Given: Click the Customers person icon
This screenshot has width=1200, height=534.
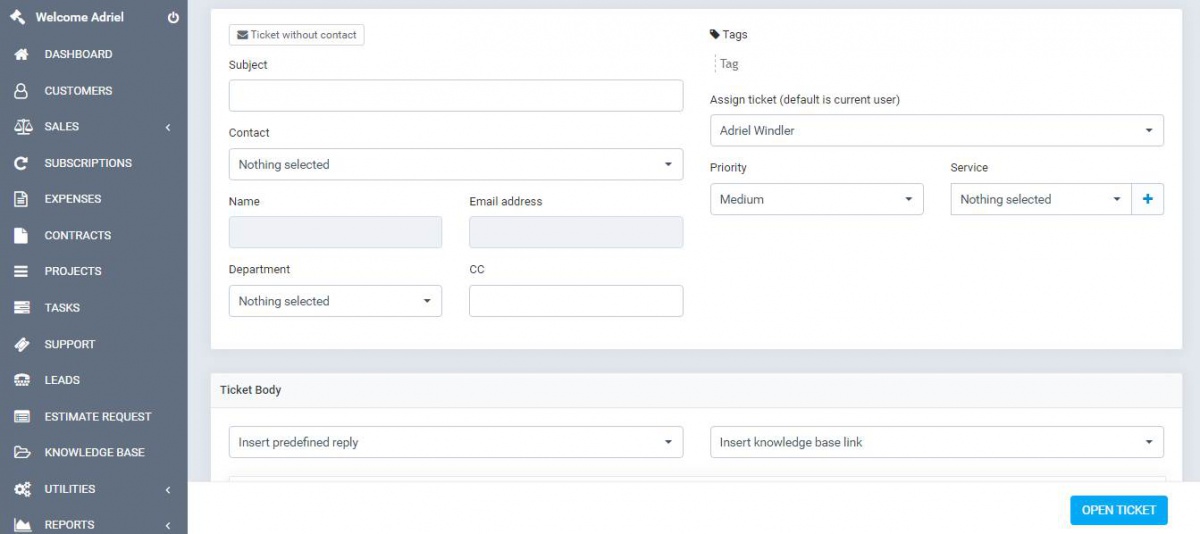Looking at the screenshot, I should point(21,91).
